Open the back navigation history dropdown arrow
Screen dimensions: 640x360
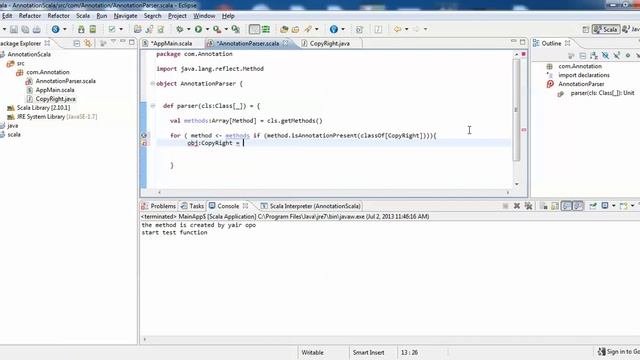point(406,29)
